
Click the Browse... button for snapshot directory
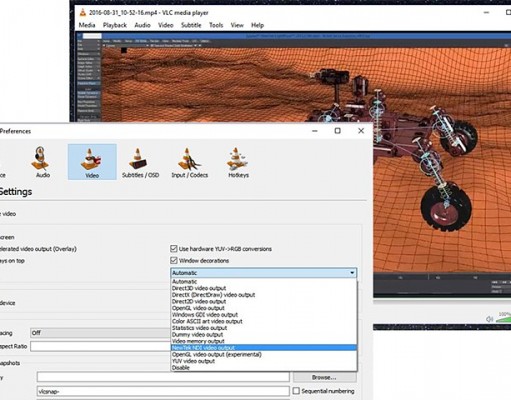click(x=325, y=377)
